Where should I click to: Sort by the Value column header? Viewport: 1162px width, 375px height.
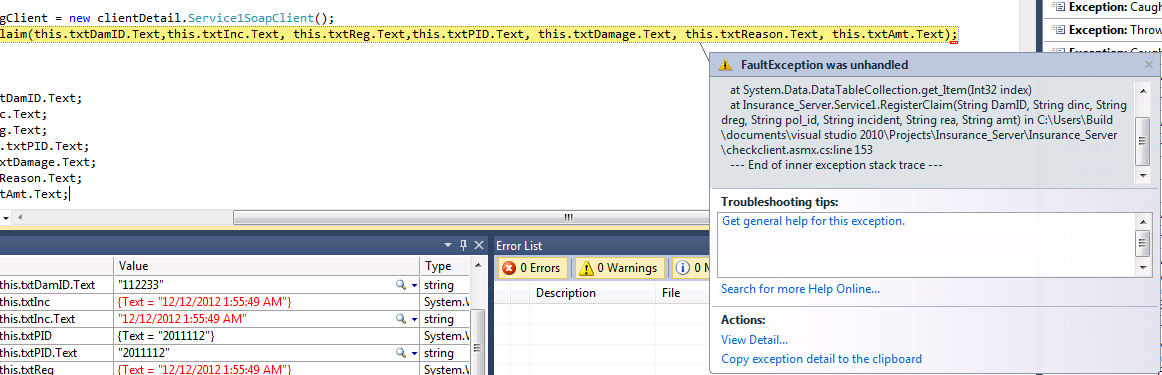267,266
